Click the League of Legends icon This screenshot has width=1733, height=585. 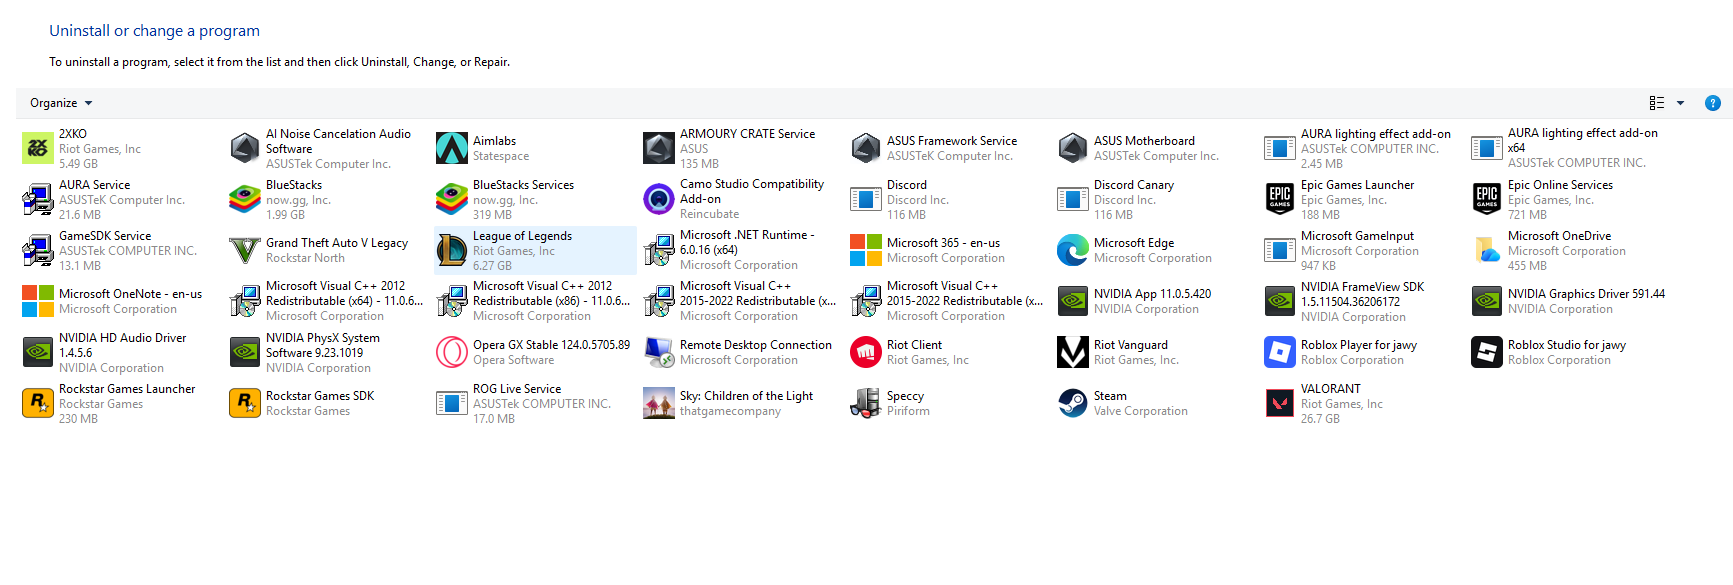452,250
